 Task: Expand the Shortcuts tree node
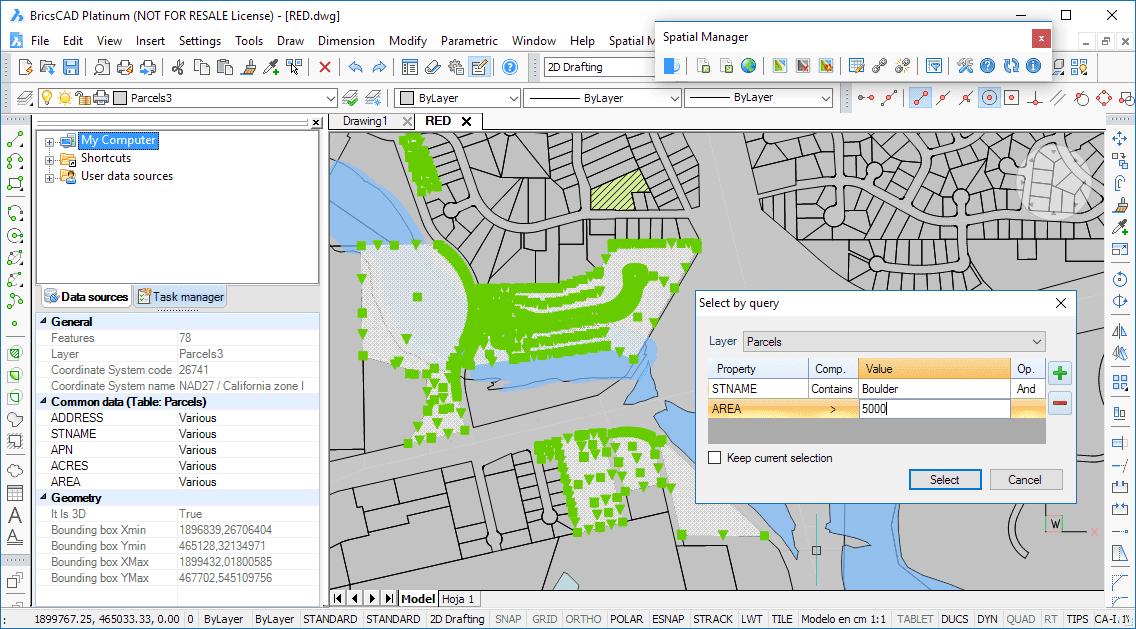(x=49, y=159)
